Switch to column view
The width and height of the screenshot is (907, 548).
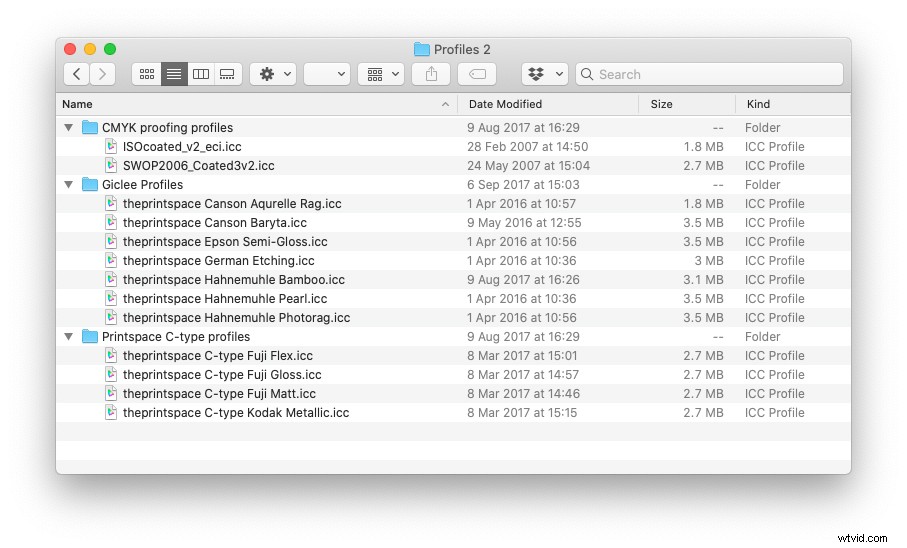(x=201, y=74)
